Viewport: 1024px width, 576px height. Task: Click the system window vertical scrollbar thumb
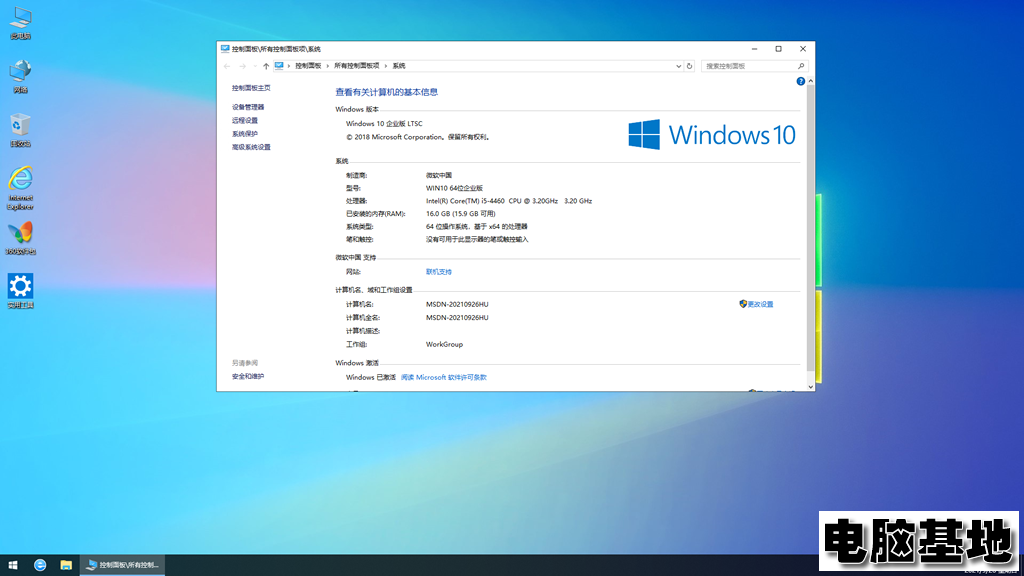click(x=810, y=229)
